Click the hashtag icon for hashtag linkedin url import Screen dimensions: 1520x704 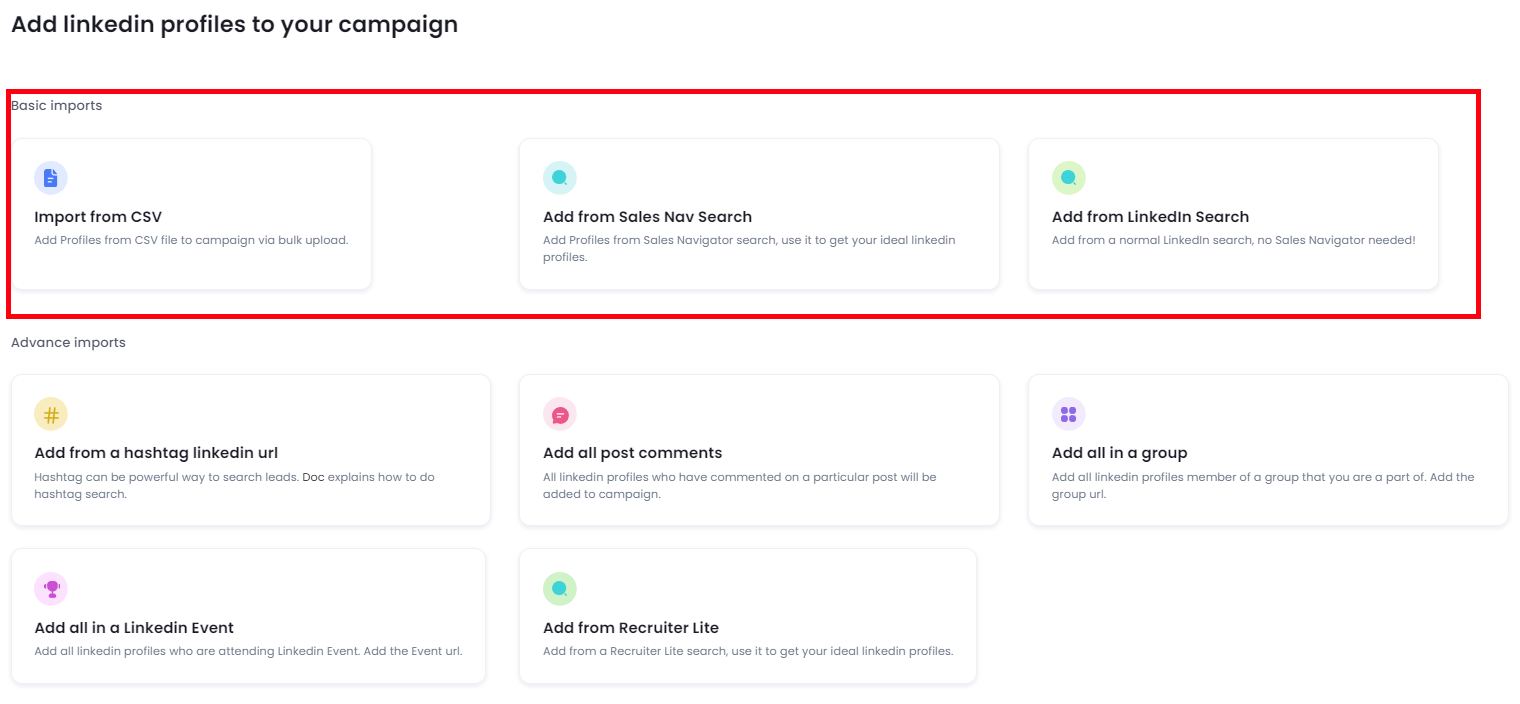click(x=50, y=413)
